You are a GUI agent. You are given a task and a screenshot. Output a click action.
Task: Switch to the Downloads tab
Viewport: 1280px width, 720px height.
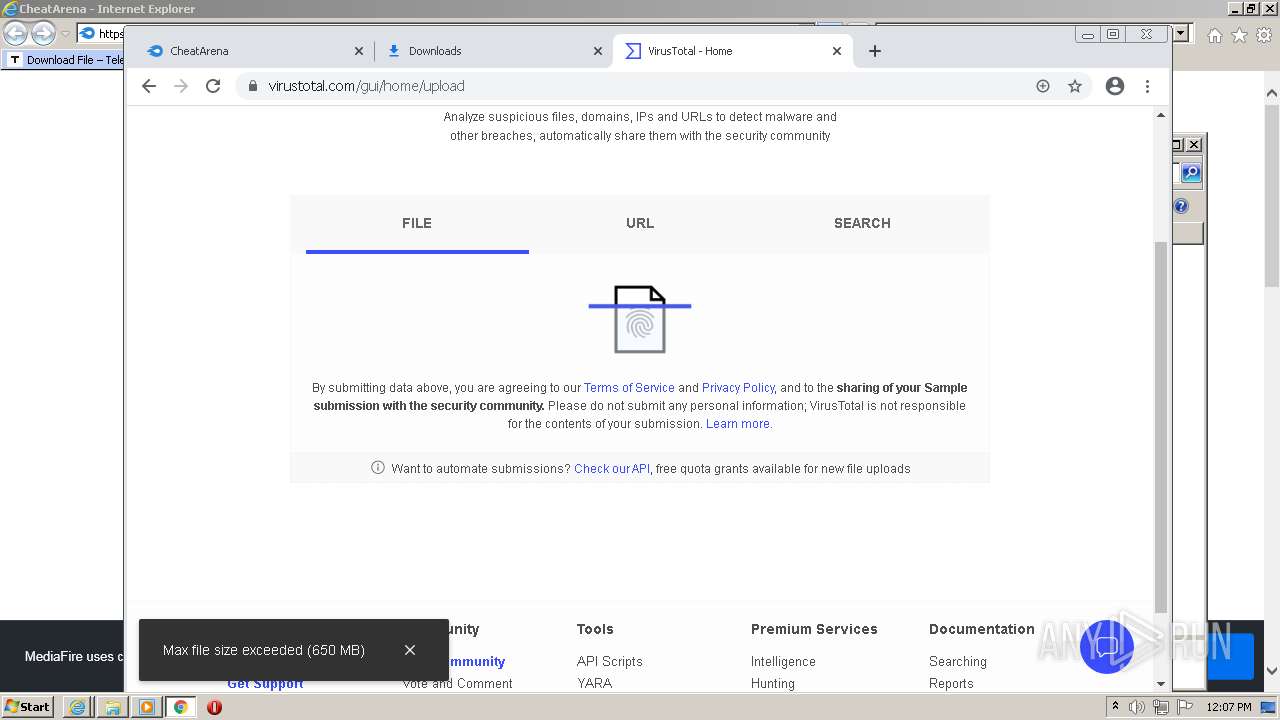(x=494, y=51)
